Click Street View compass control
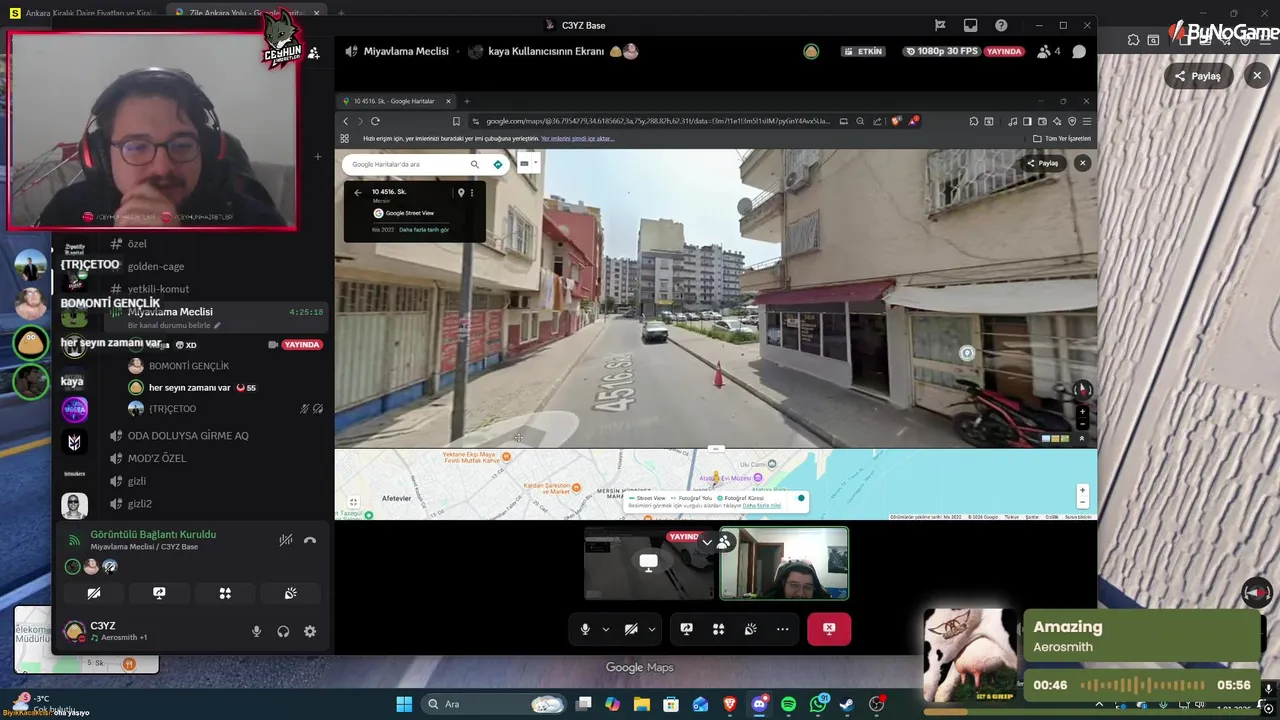Screen dimensions: 1280x720 [x=1082, y=390]
